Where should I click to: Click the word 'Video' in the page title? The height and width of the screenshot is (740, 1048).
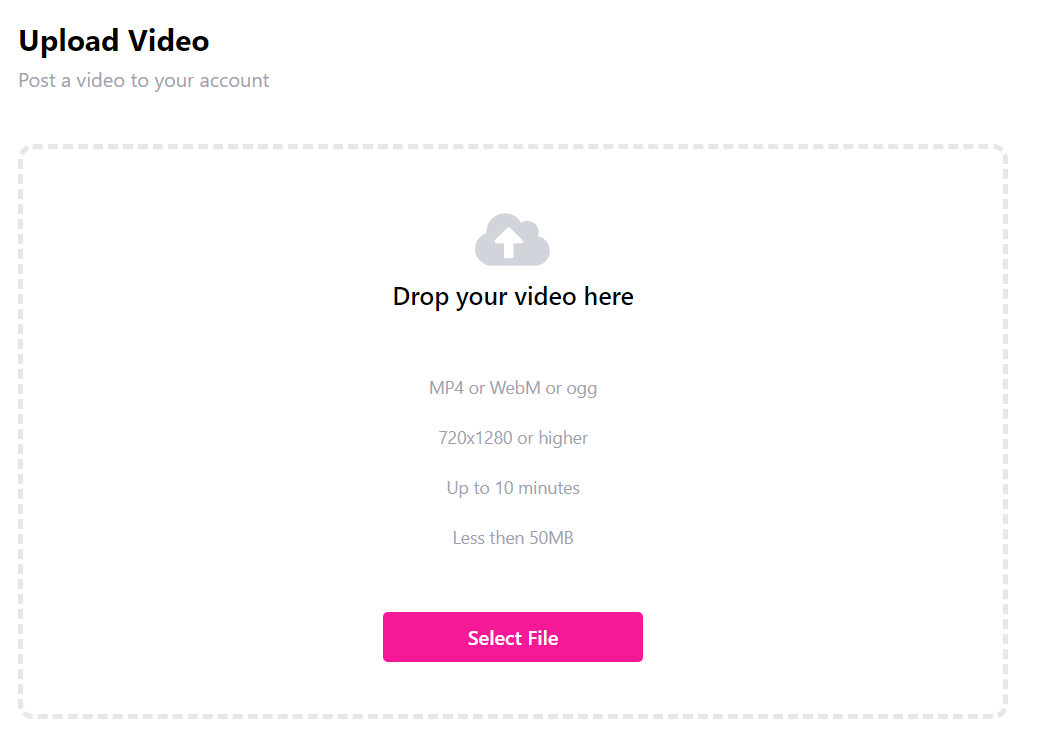tap(168, 41)
